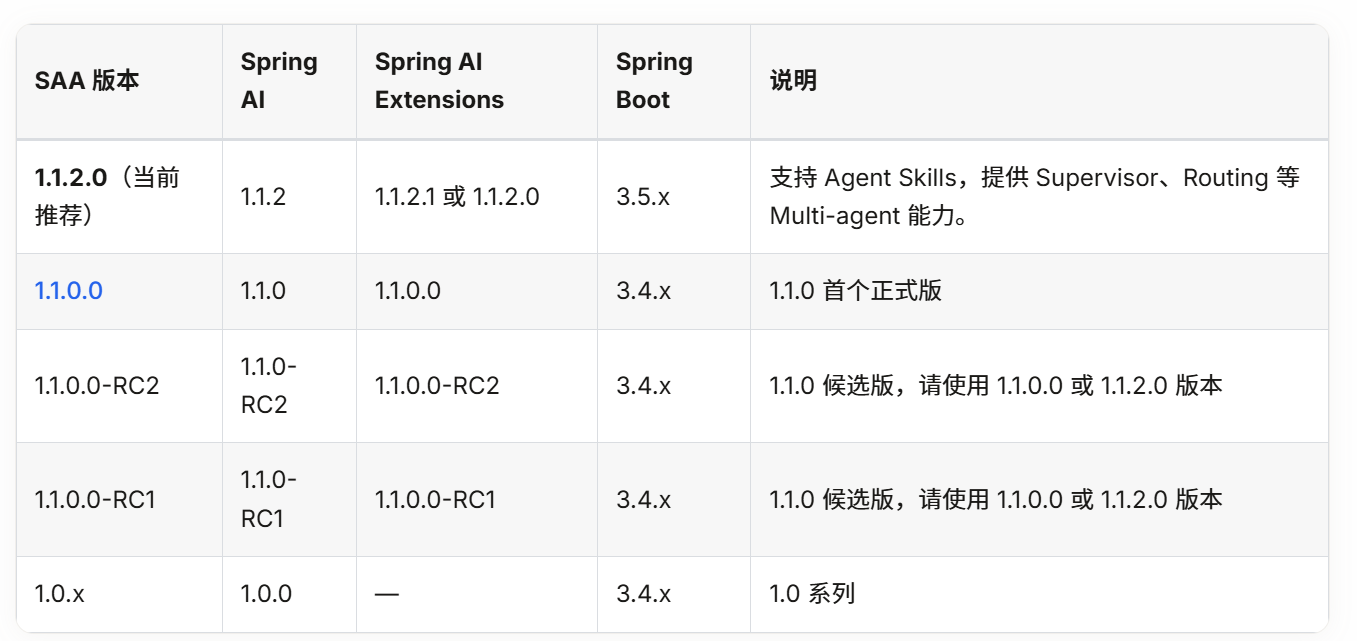Click the SAA 版本 column header

(87, 81)
